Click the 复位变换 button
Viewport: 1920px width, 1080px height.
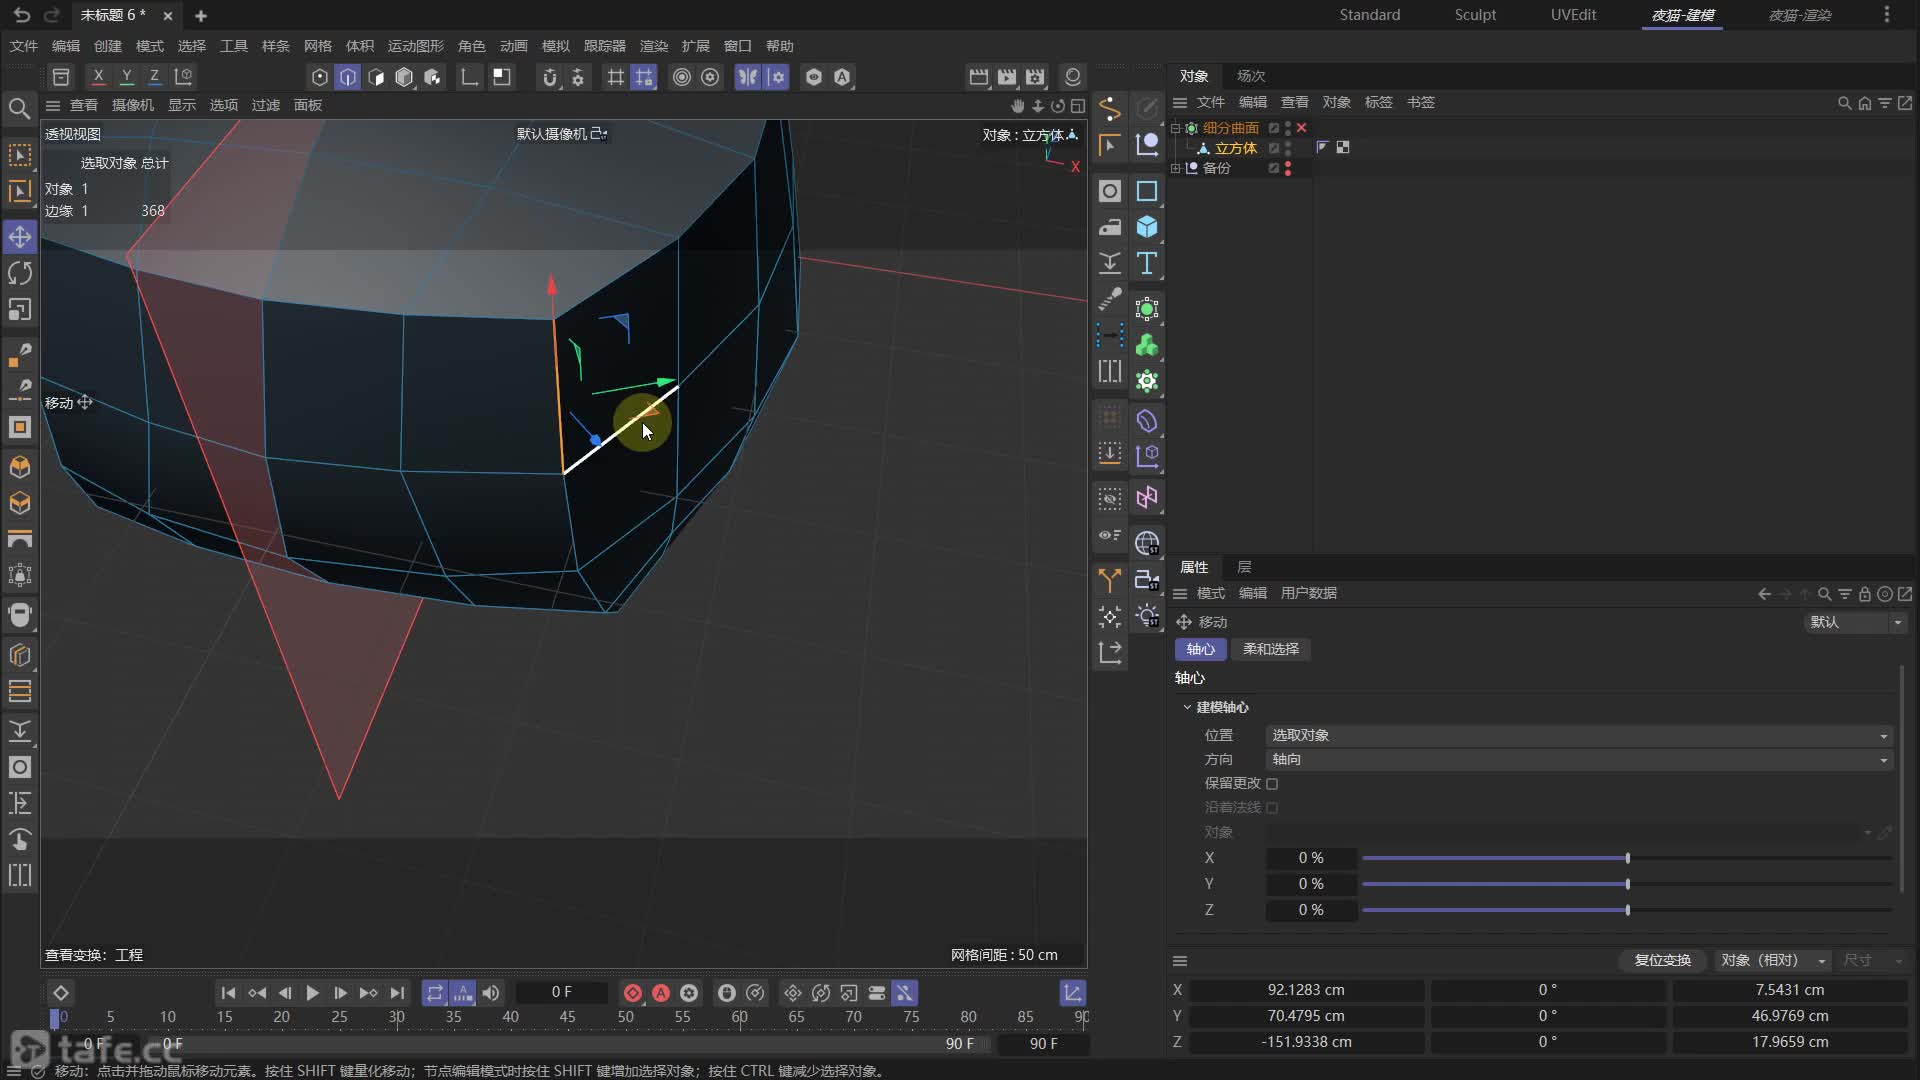1662,960
